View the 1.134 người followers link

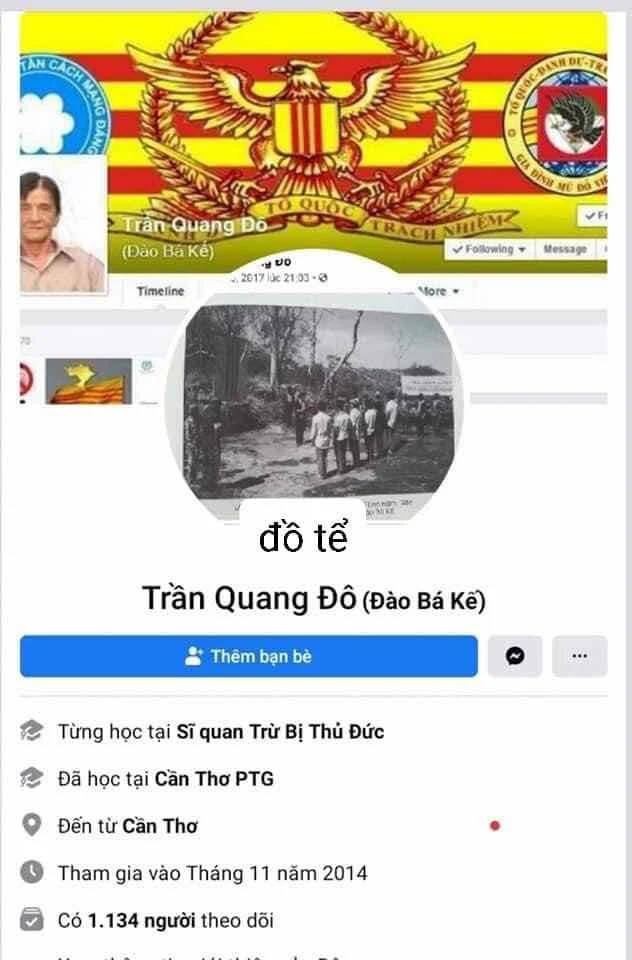(142, 920)
